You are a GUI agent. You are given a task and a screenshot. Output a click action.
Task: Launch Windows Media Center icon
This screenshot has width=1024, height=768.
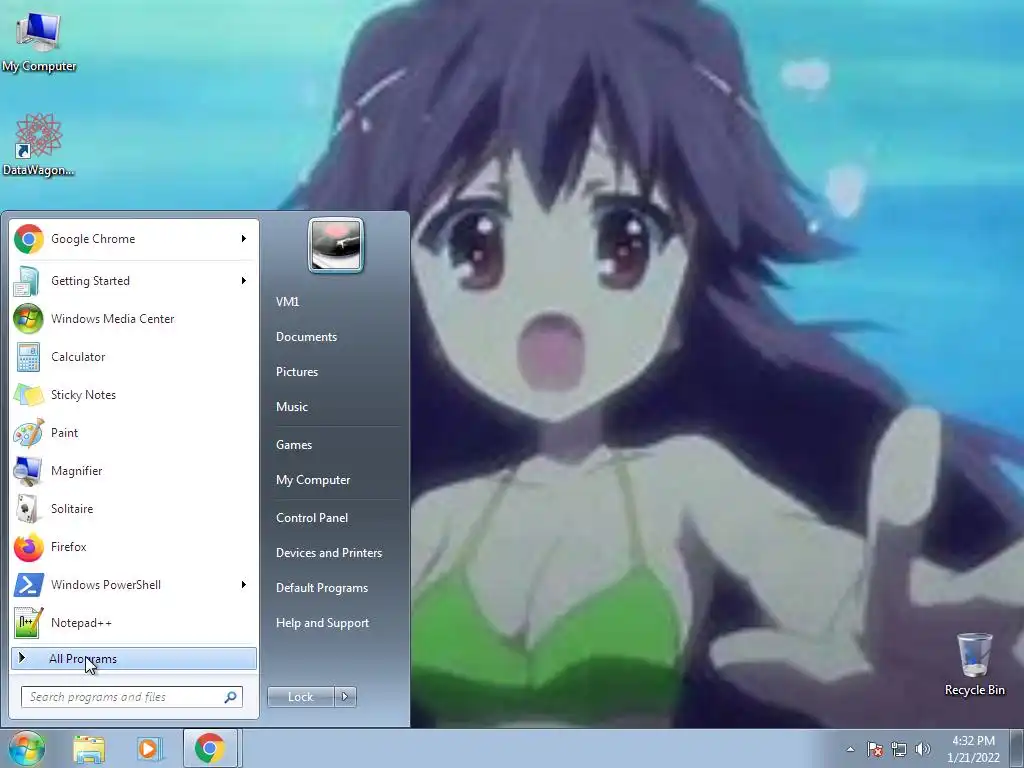[x=27, y=319]
